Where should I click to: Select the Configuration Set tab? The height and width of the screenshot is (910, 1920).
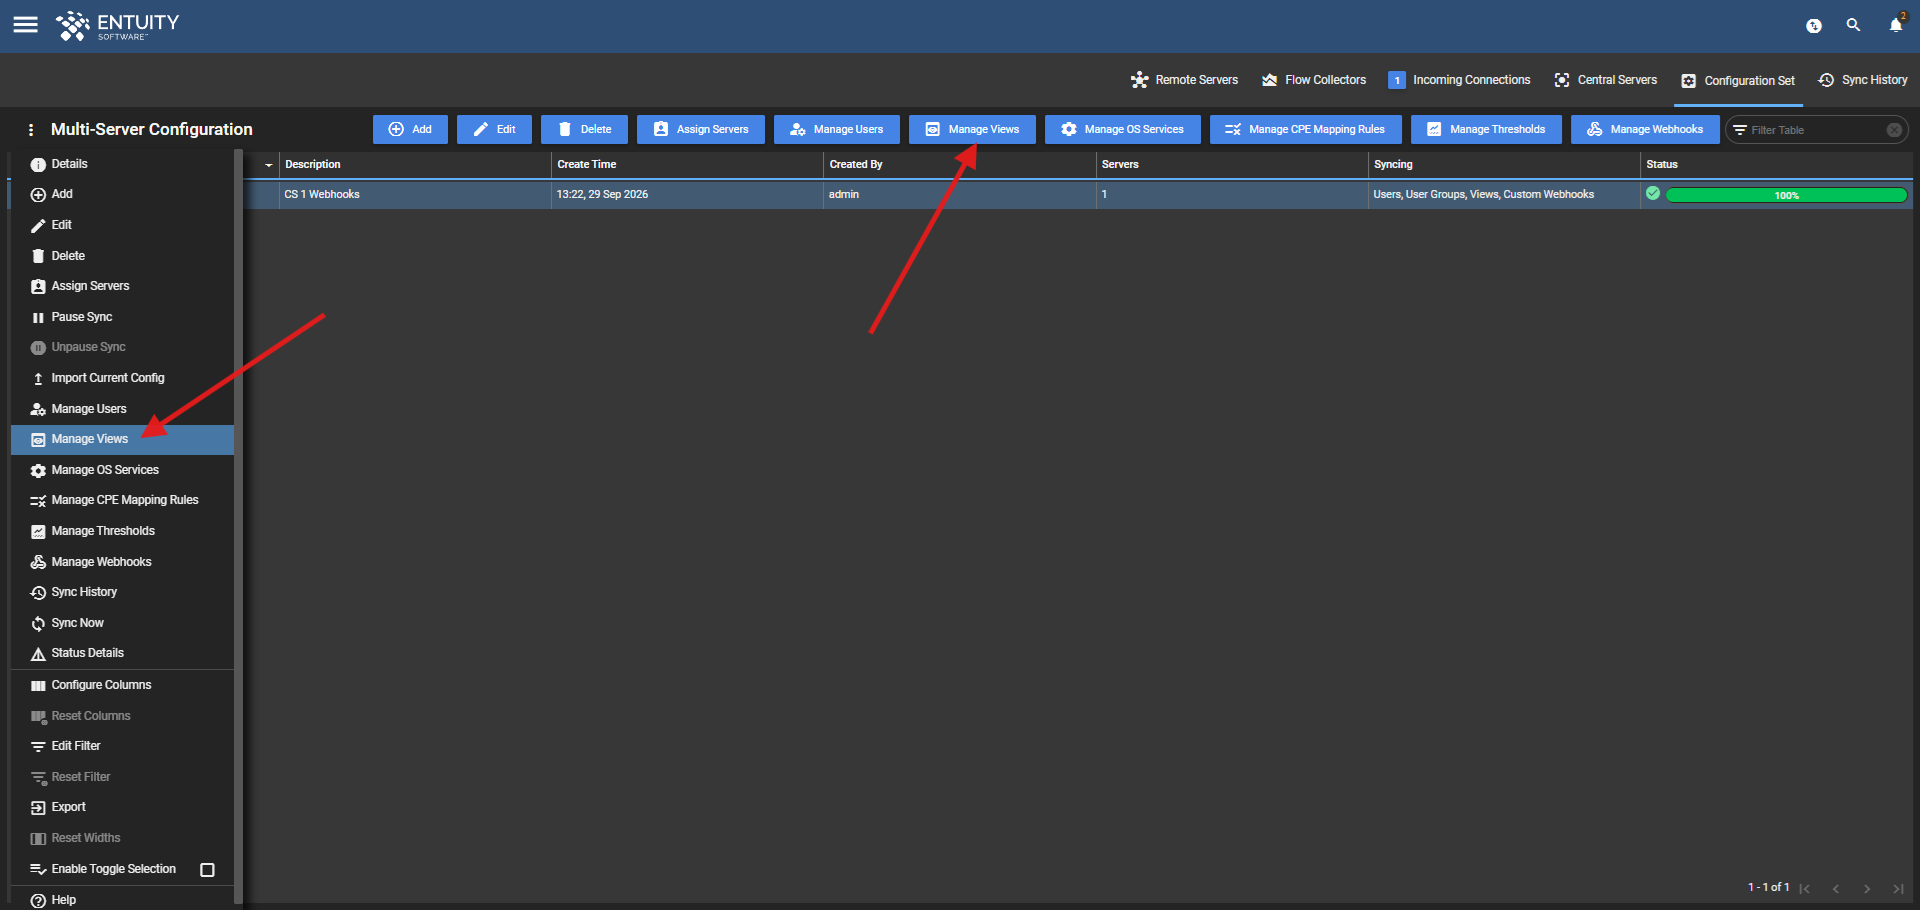[x=1738, y=81]
